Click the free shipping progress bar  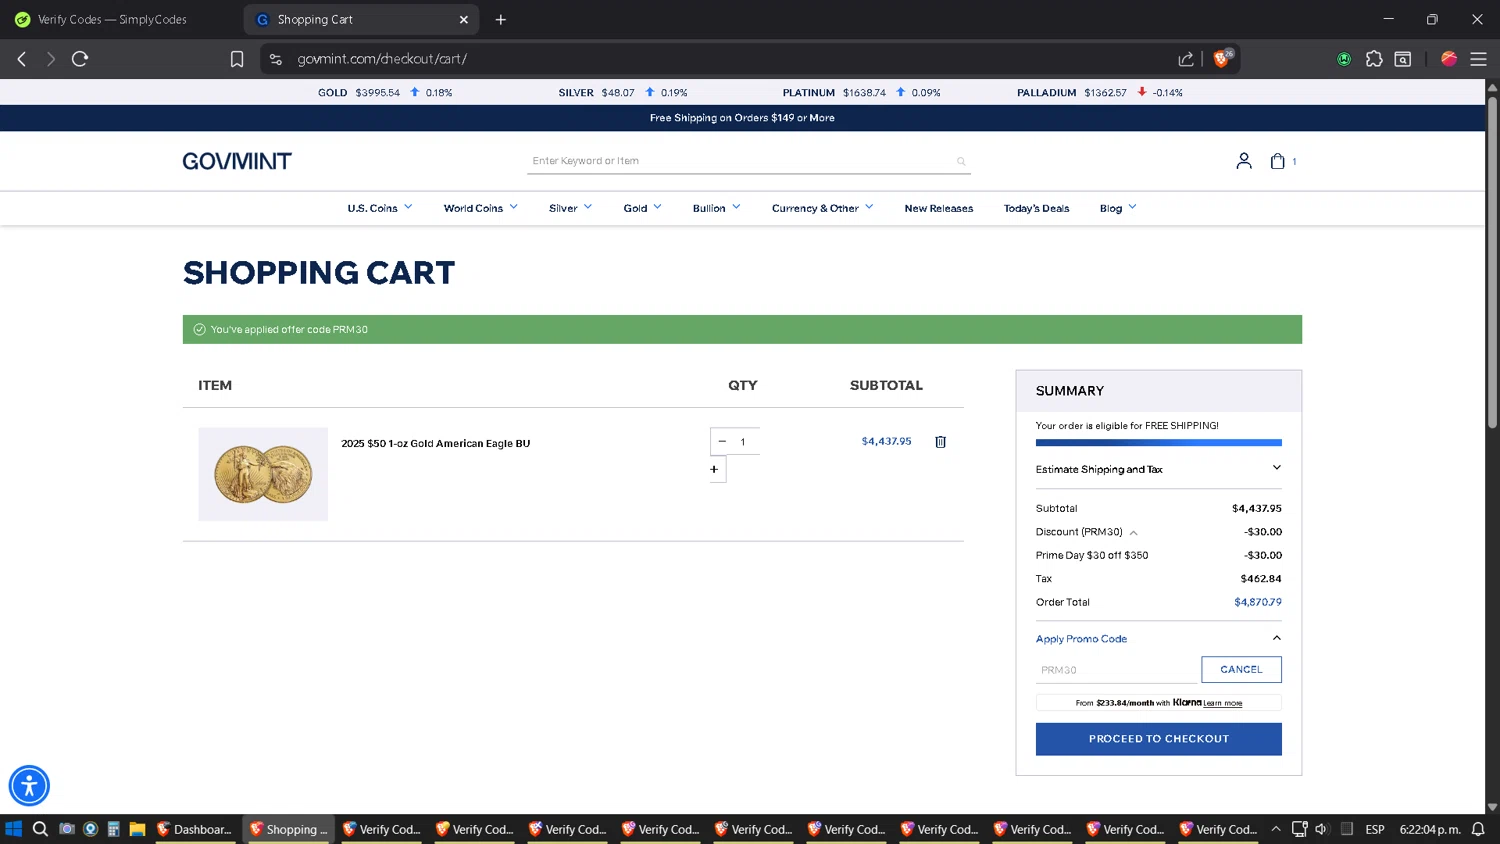[x=1158, y=442]
